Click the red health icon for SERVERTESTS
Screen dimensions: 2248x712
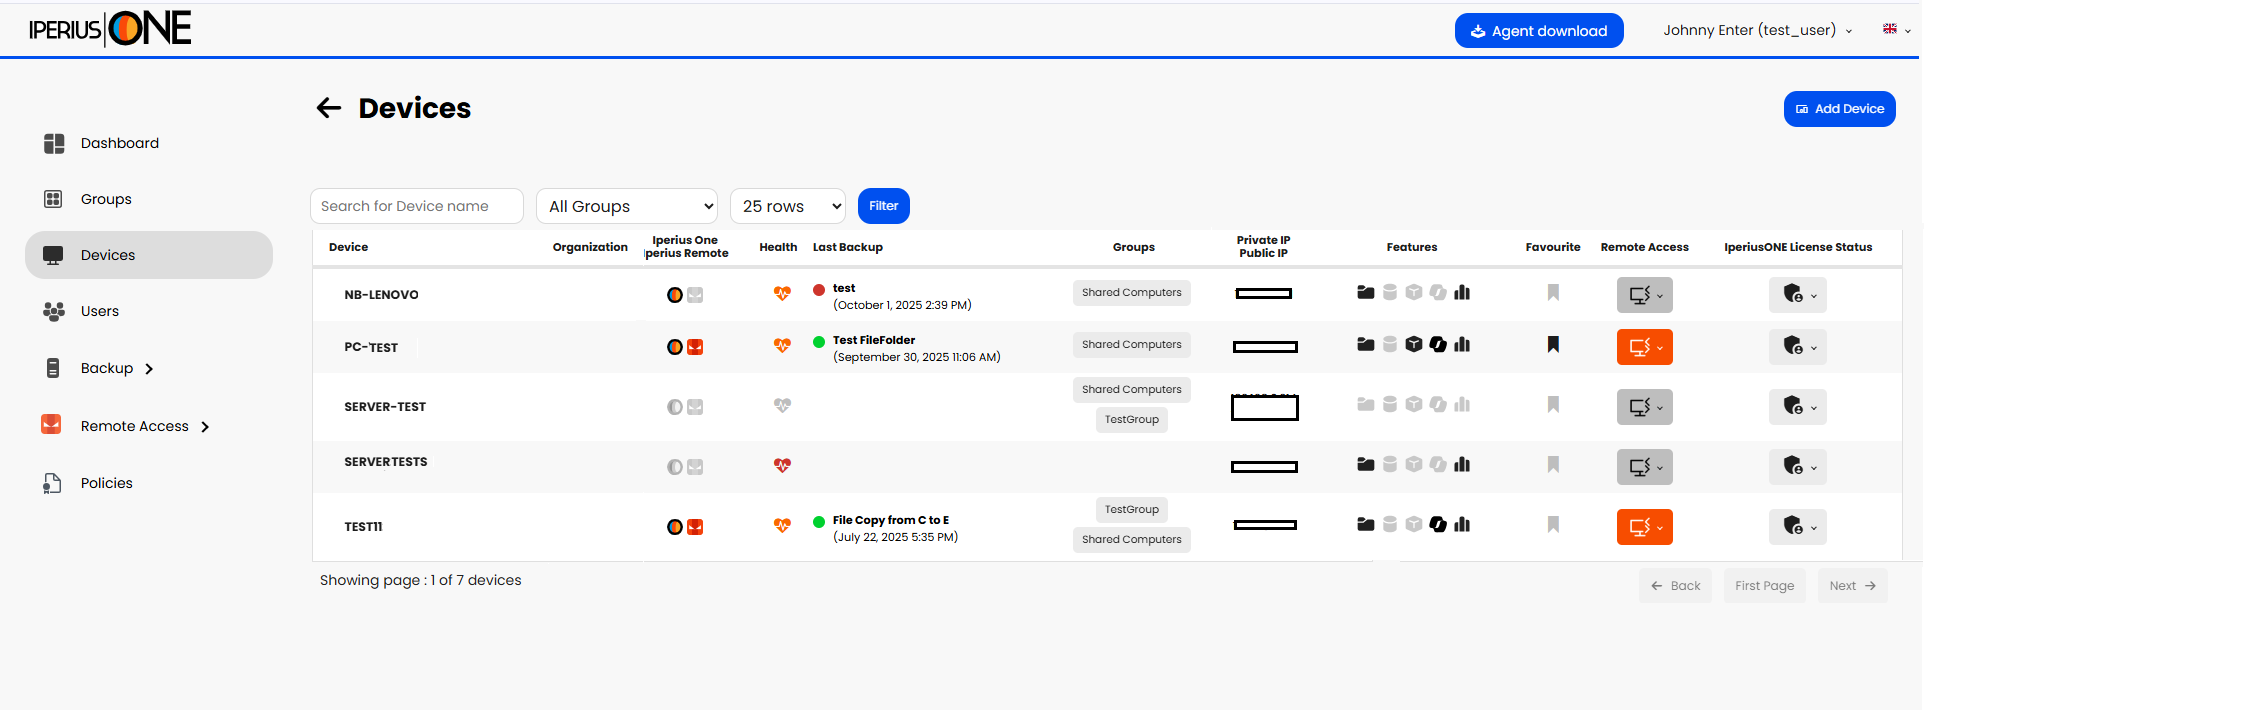(782, 465)
